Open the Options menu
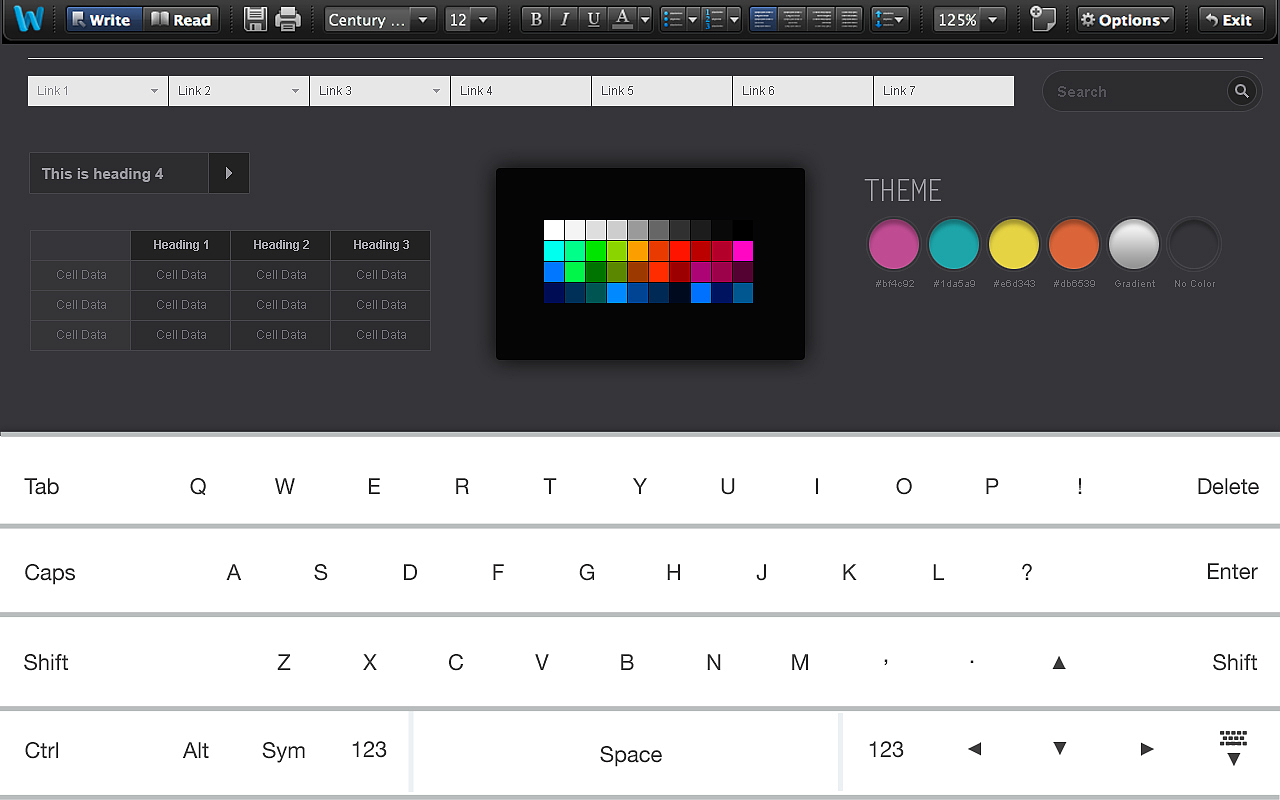Screen dimensions: 1280x800 click(x=1125, y=19)
